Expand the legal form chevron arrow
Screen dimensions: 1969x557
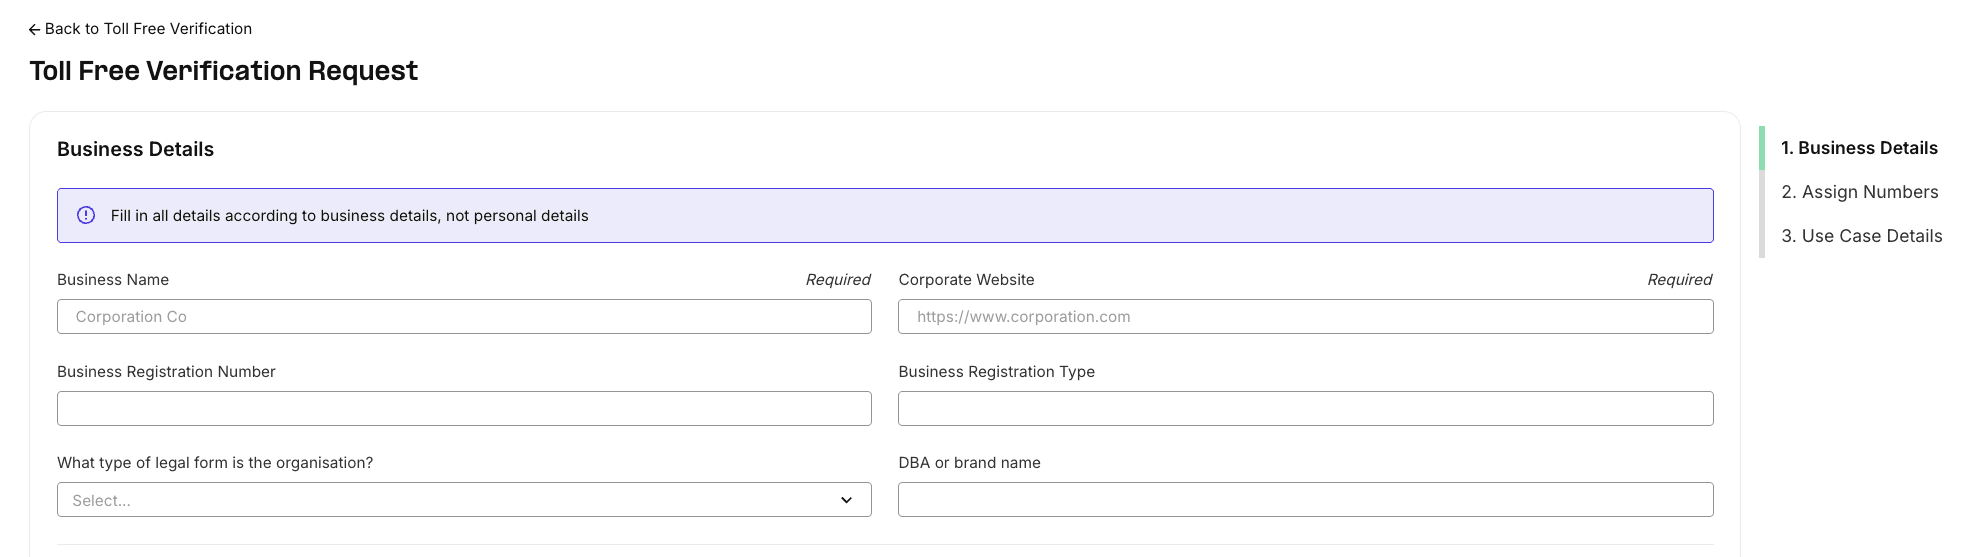pyautogui.click(x=846, y=500)
